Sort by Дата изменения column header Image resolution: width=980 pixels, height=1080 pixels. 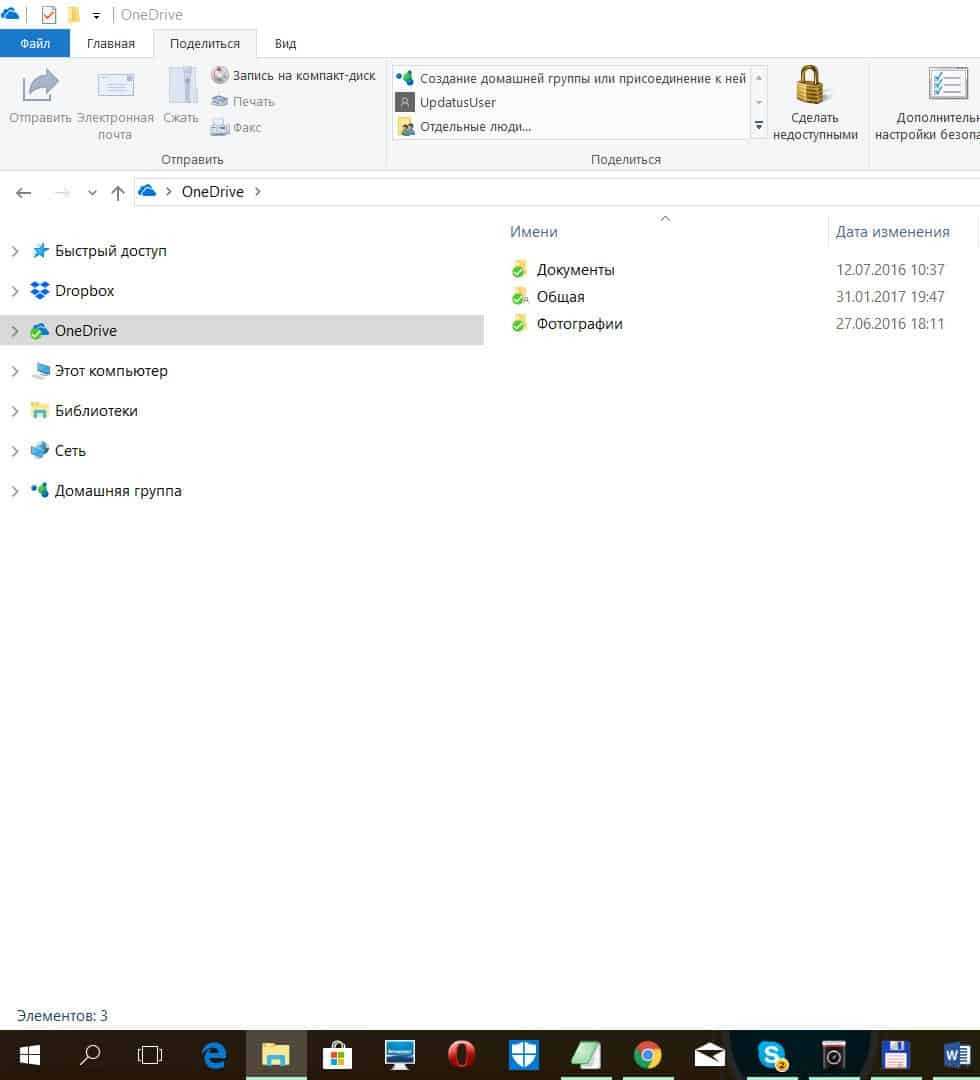click(x=893, y=232)
